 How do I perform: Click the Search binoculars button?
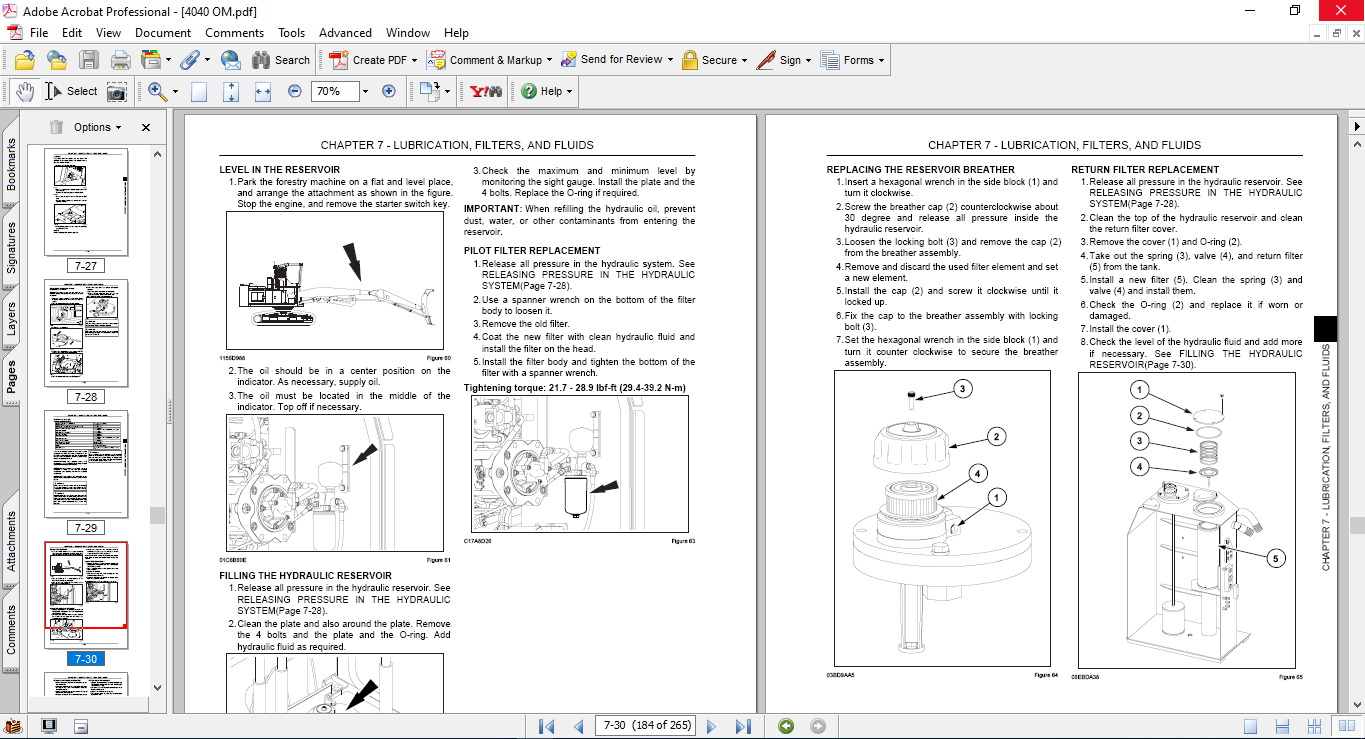point(280,60)
